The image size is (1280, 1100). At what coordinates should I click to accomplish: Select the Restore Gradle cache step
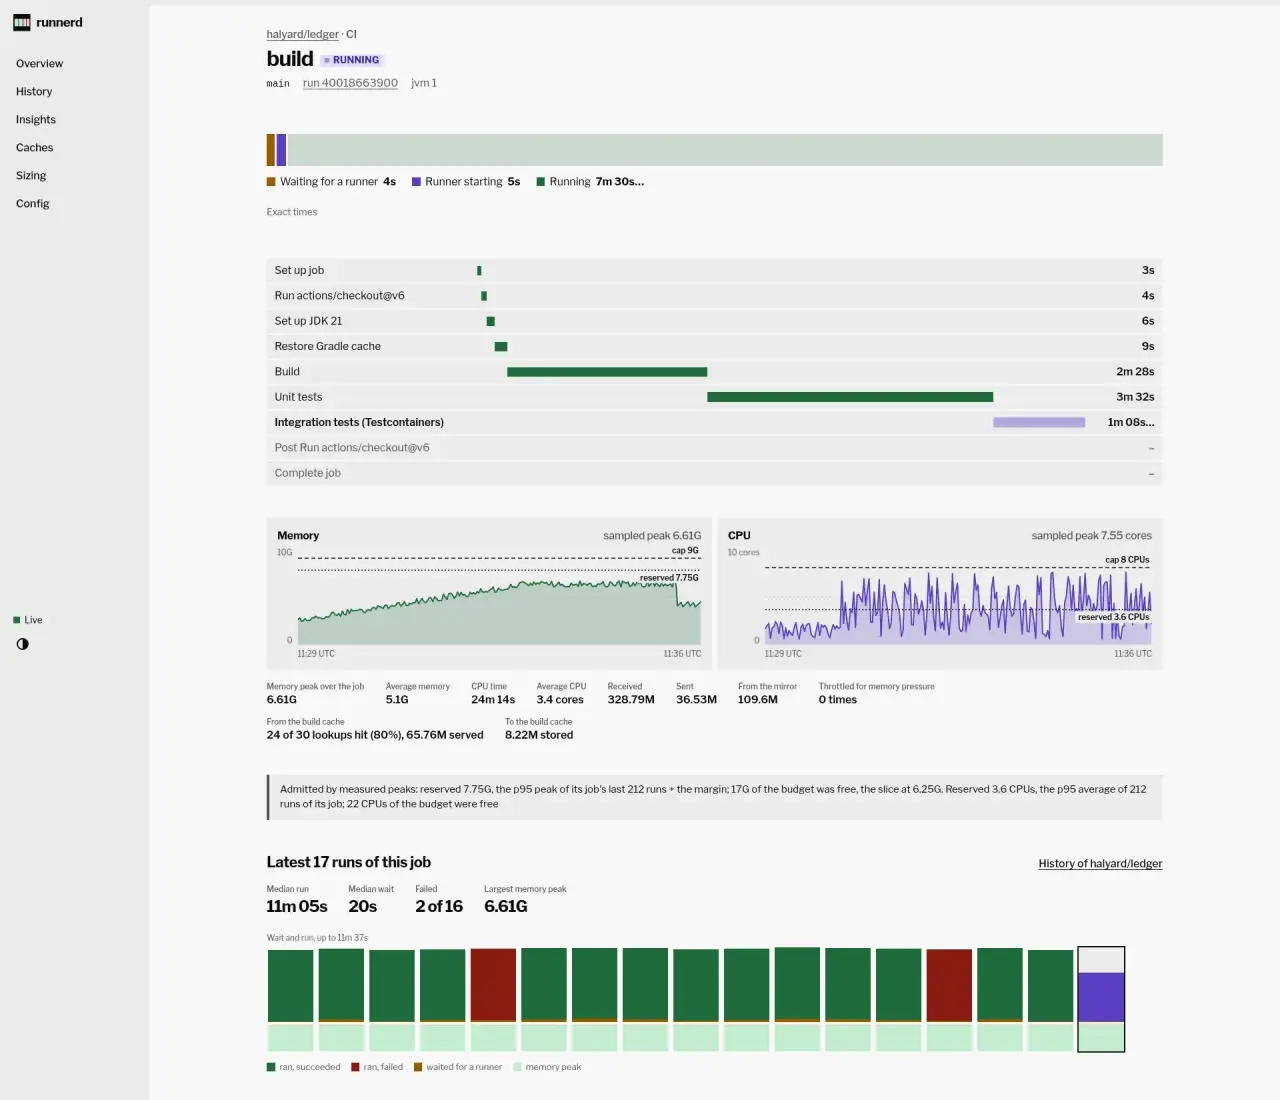pyautogui.click(x=714, y=346)
